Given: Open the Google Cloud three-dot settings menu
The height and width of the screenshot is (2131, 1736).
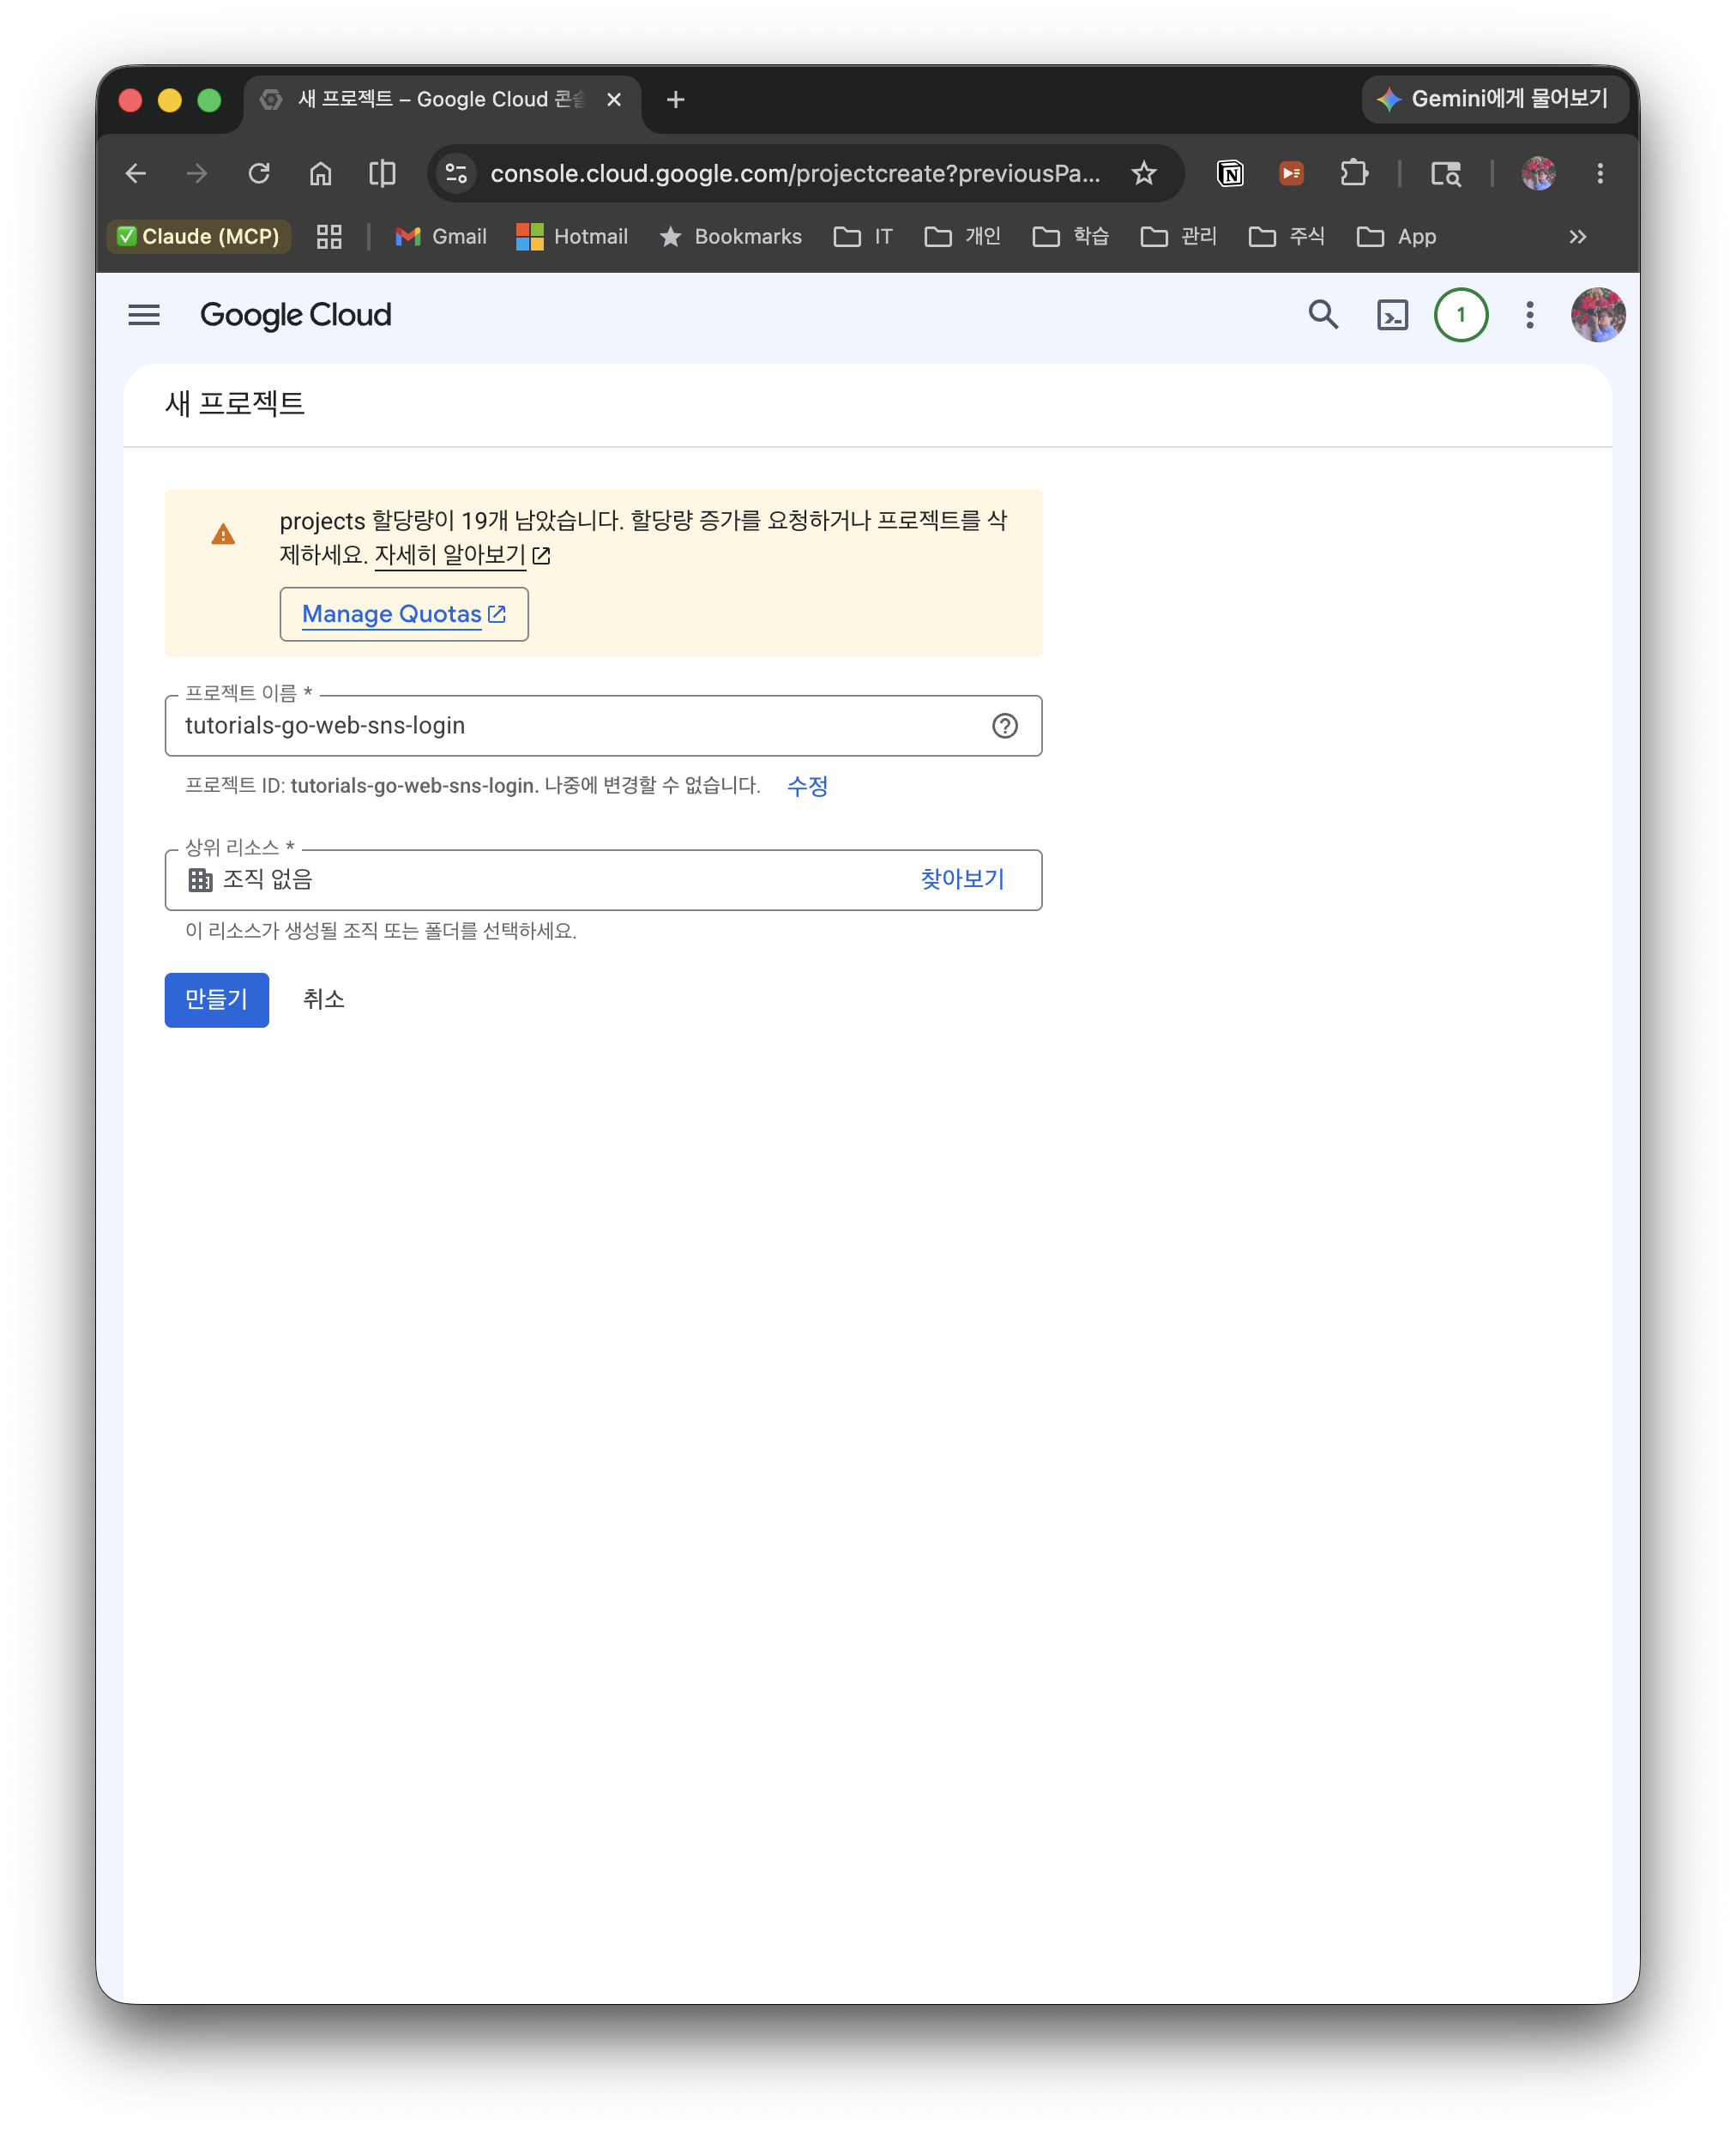Looking at the screenshot, I should [1529, 315].
